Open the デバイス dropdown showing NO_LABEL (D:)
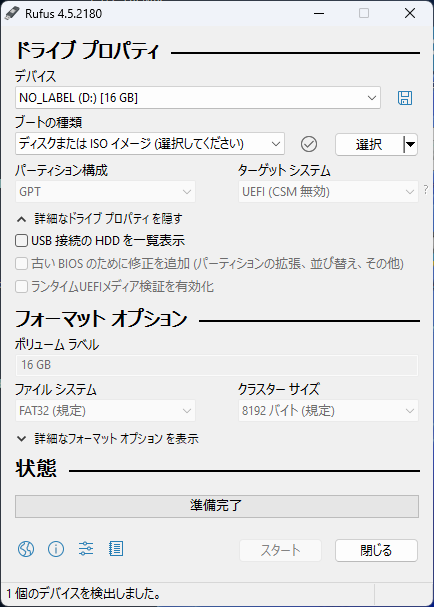This screenshot has height=607, width=434. [198, 98]
